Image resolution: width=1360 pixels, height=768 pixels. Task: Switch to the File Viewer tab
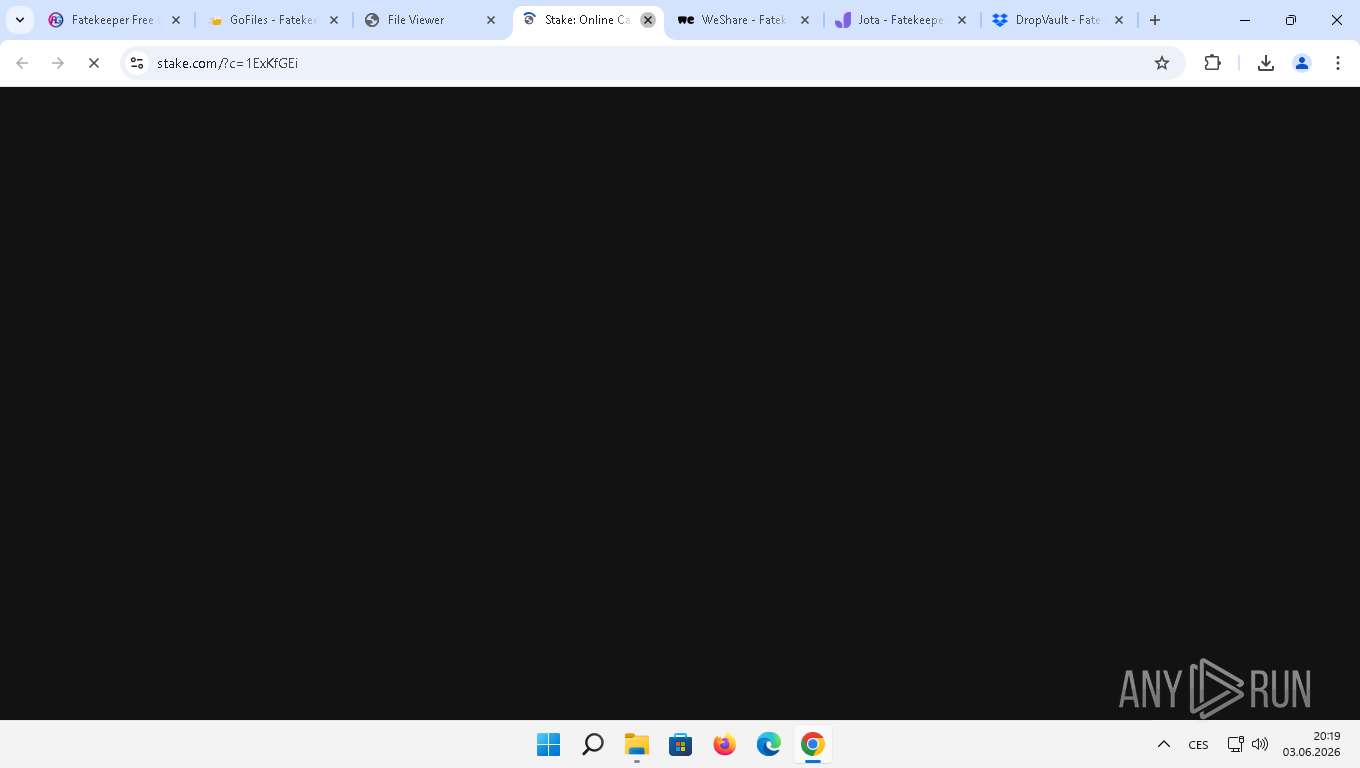pos(432,20)
